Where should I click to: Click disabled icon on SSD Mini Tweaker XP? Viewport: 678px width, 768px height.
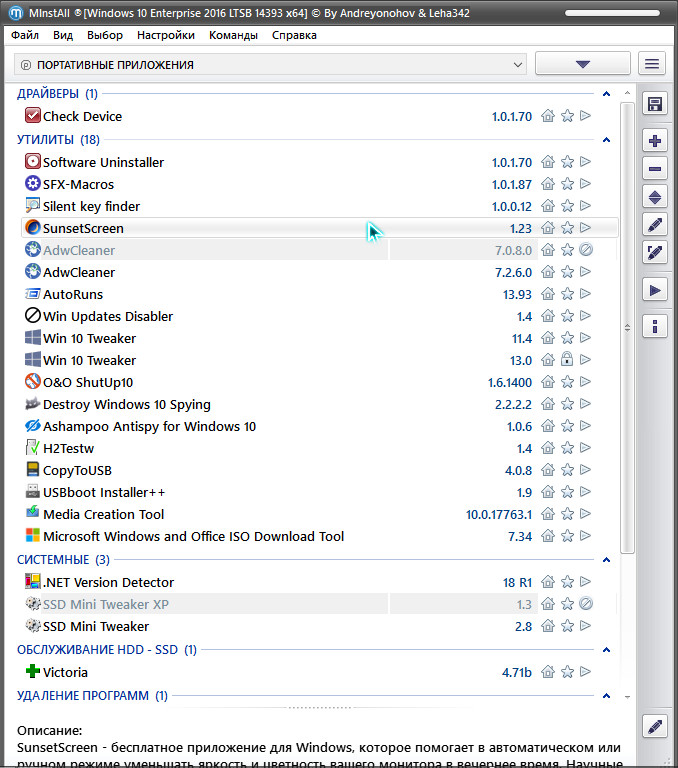pyautogui.click(x=586, y=603)
